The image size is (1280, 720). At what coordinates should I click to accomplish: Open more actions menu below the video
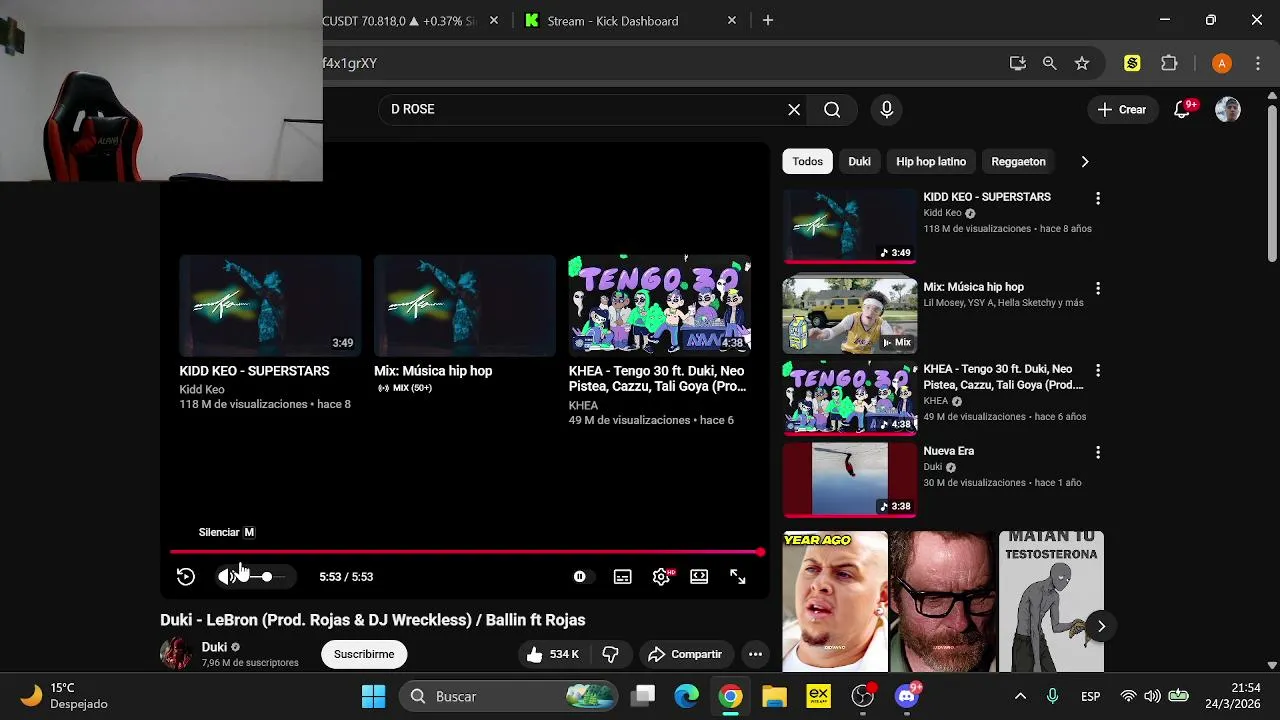[756, 654]
